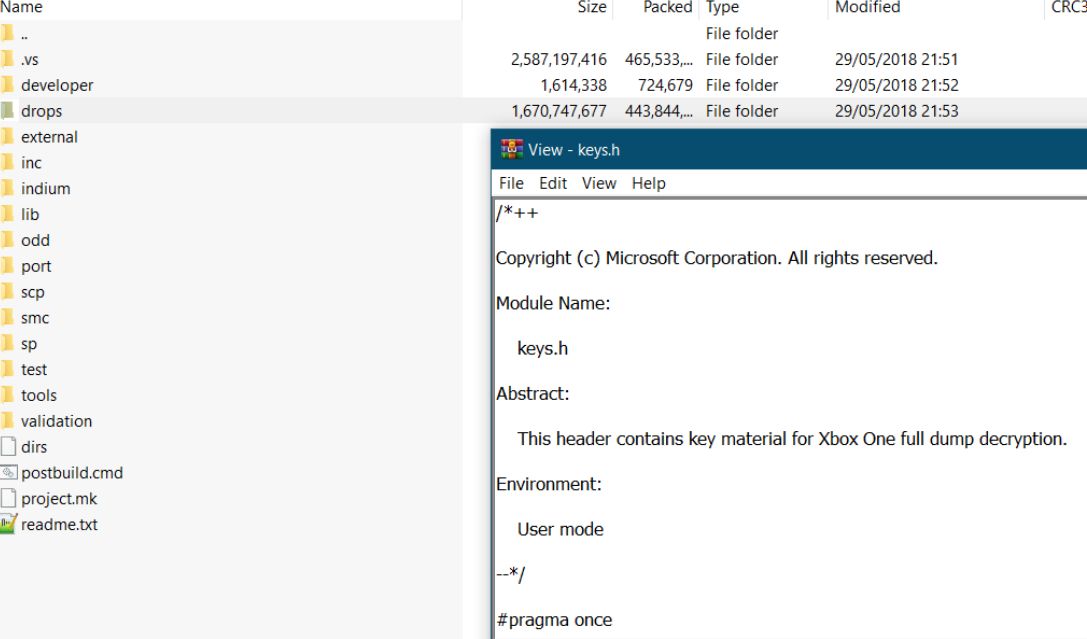Click the developer folder icon

pos(7,85)
